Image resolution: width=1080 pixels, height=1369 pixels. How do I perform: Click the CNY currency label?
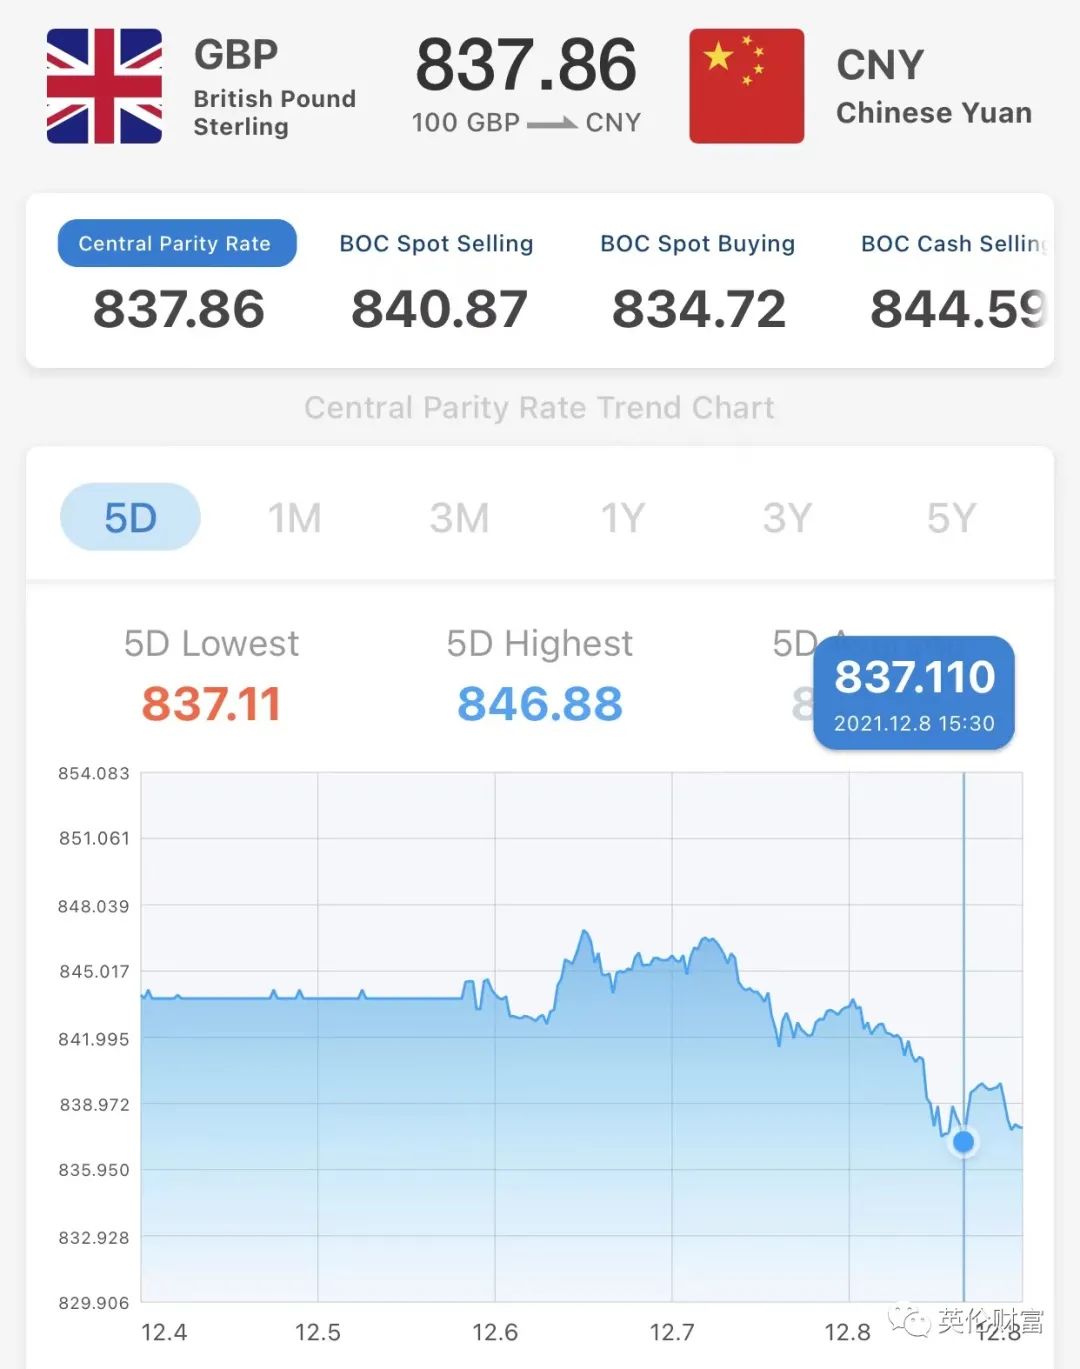pyautogui.click(x=880, y=65)
